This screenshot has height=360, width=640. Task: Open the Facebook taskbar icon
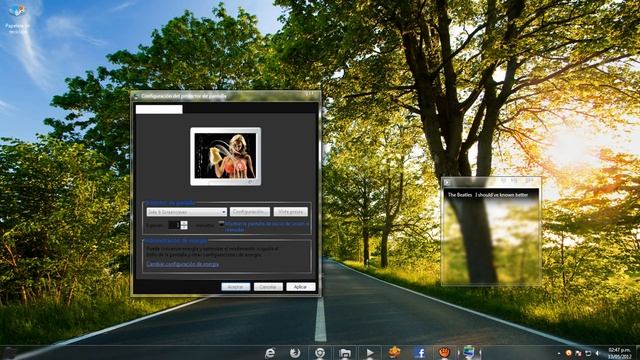click(x=420, y=353)
